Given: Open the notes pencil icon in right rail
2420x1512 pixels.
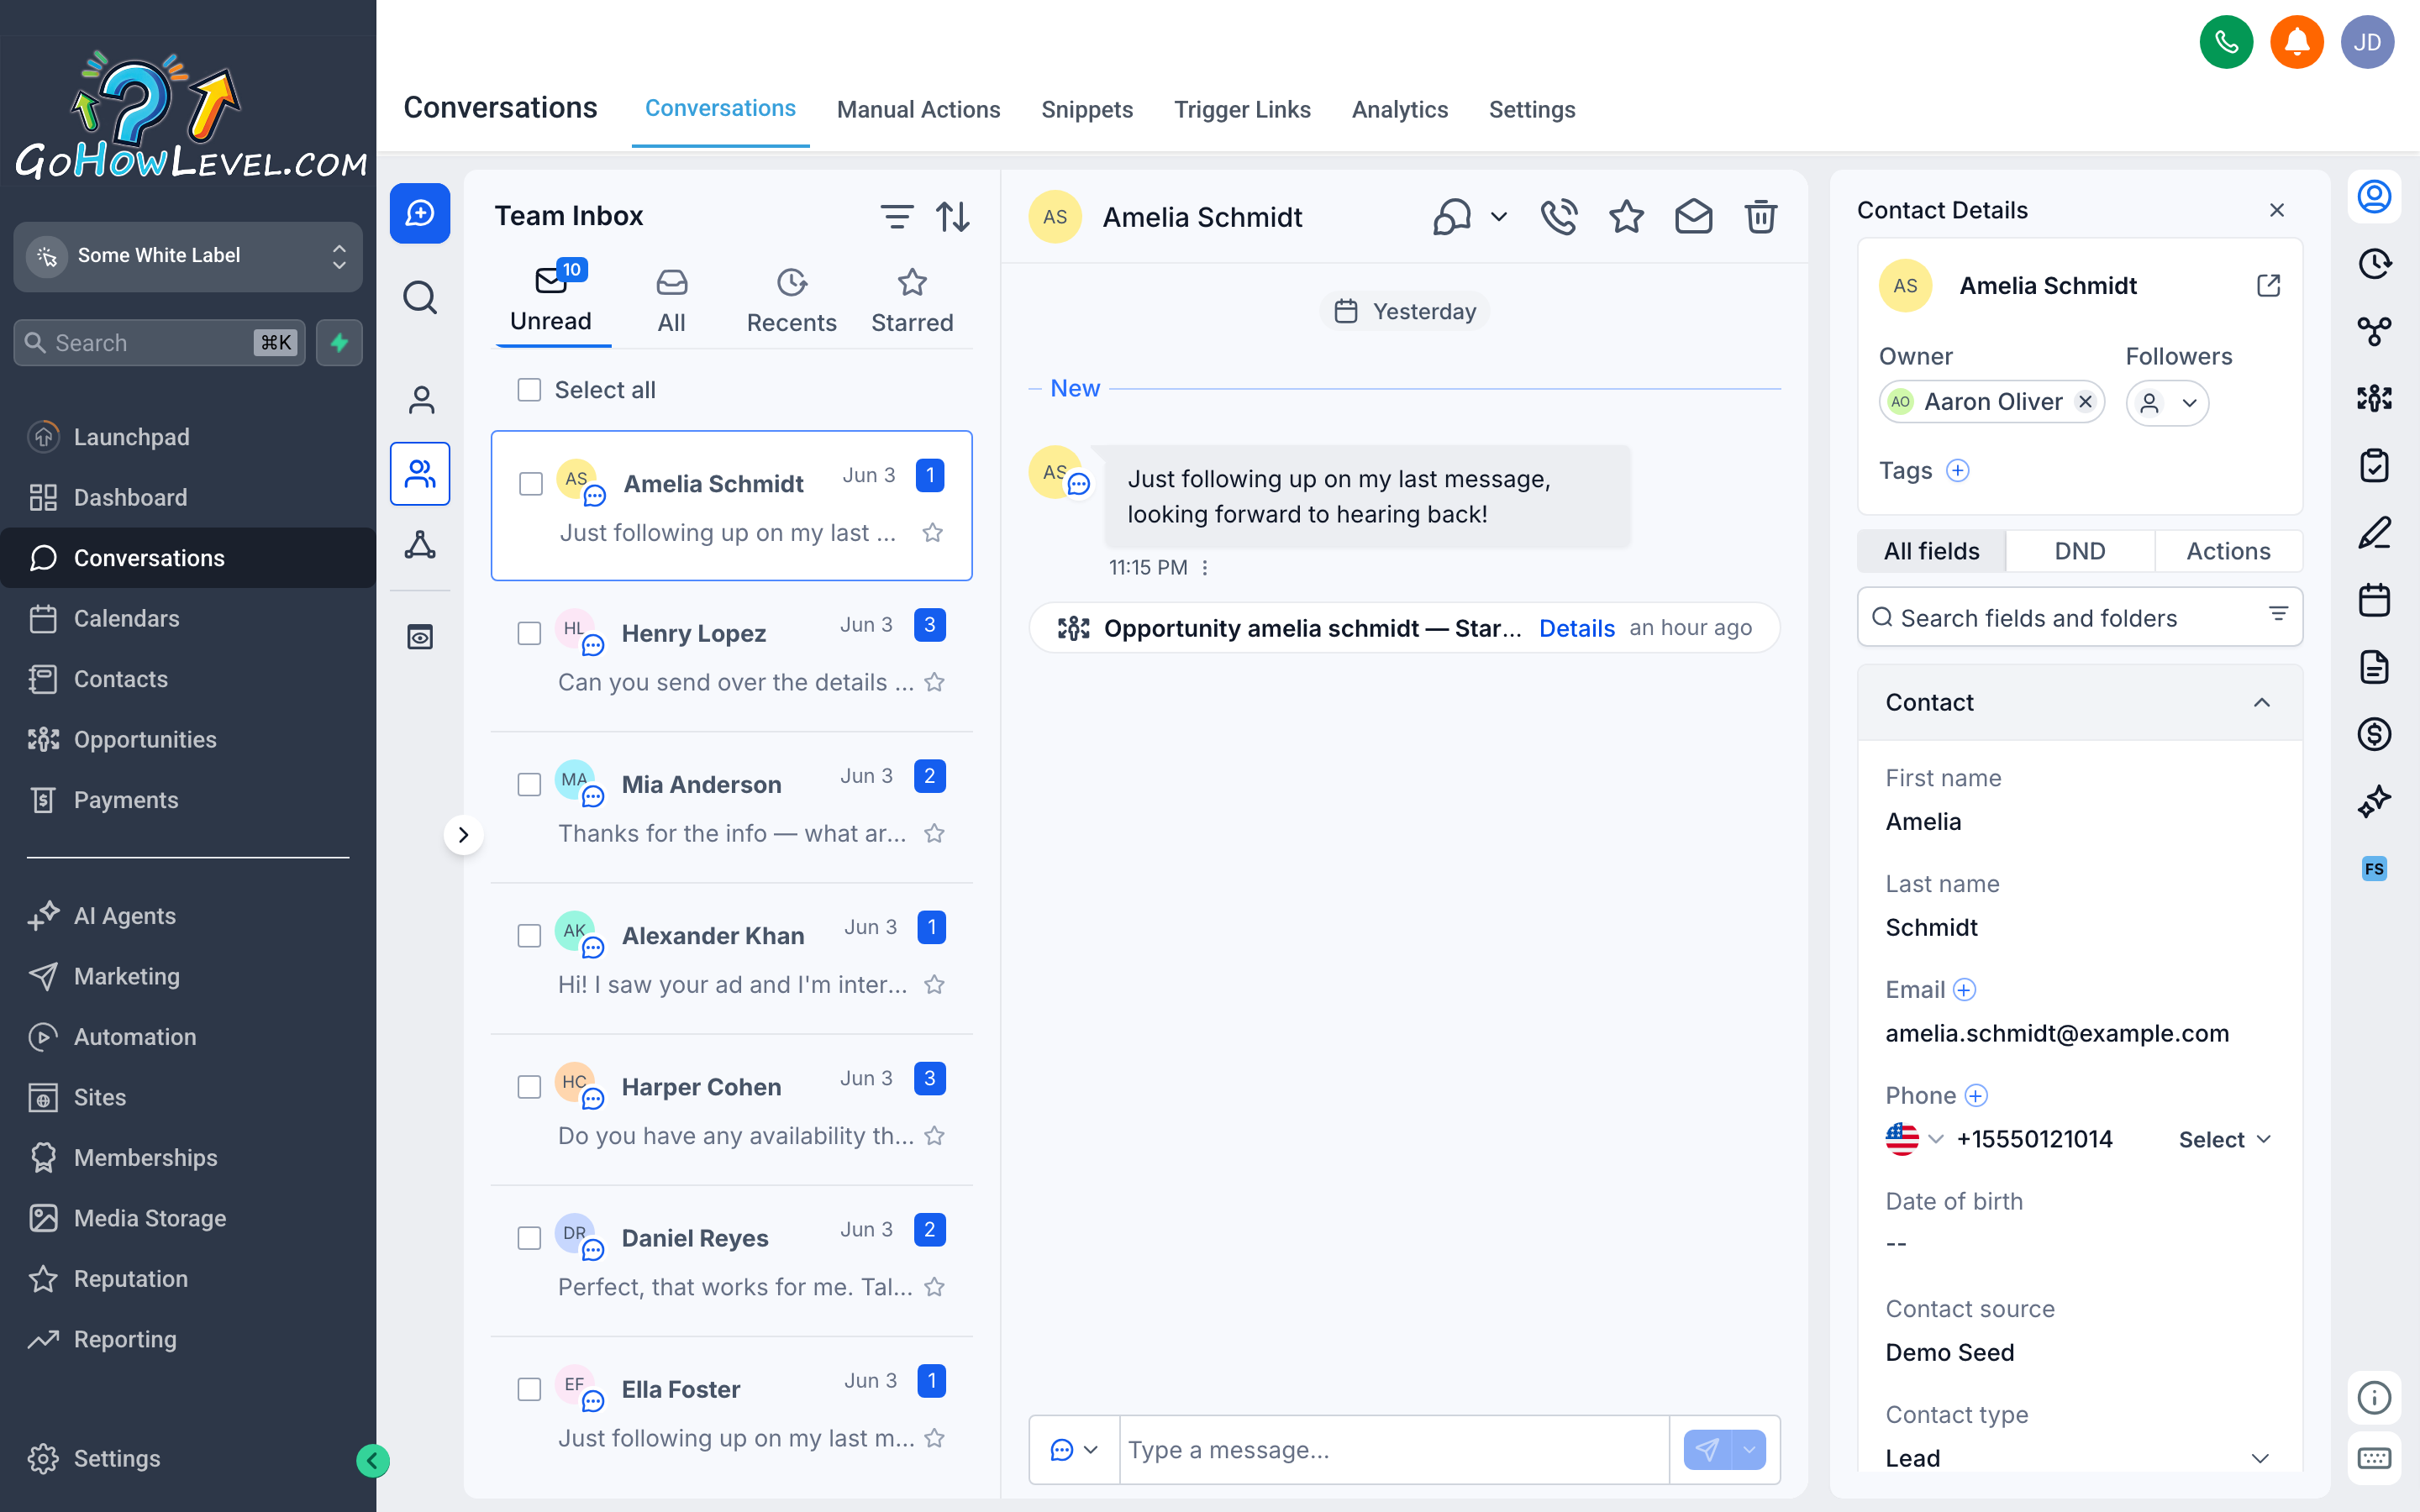Looking at the screenshot, I should pos(2374,533).
